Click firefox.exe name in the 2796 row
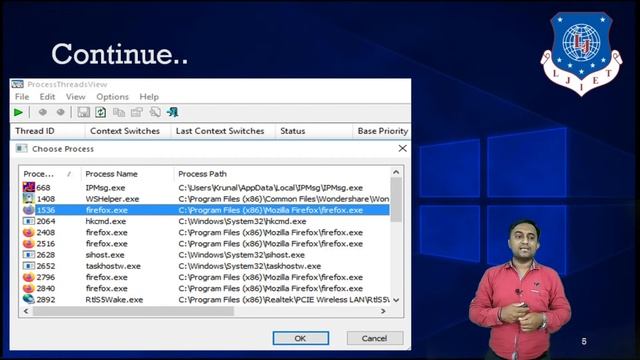The width and height of the screenshot is (640, 360). [107, 277]
